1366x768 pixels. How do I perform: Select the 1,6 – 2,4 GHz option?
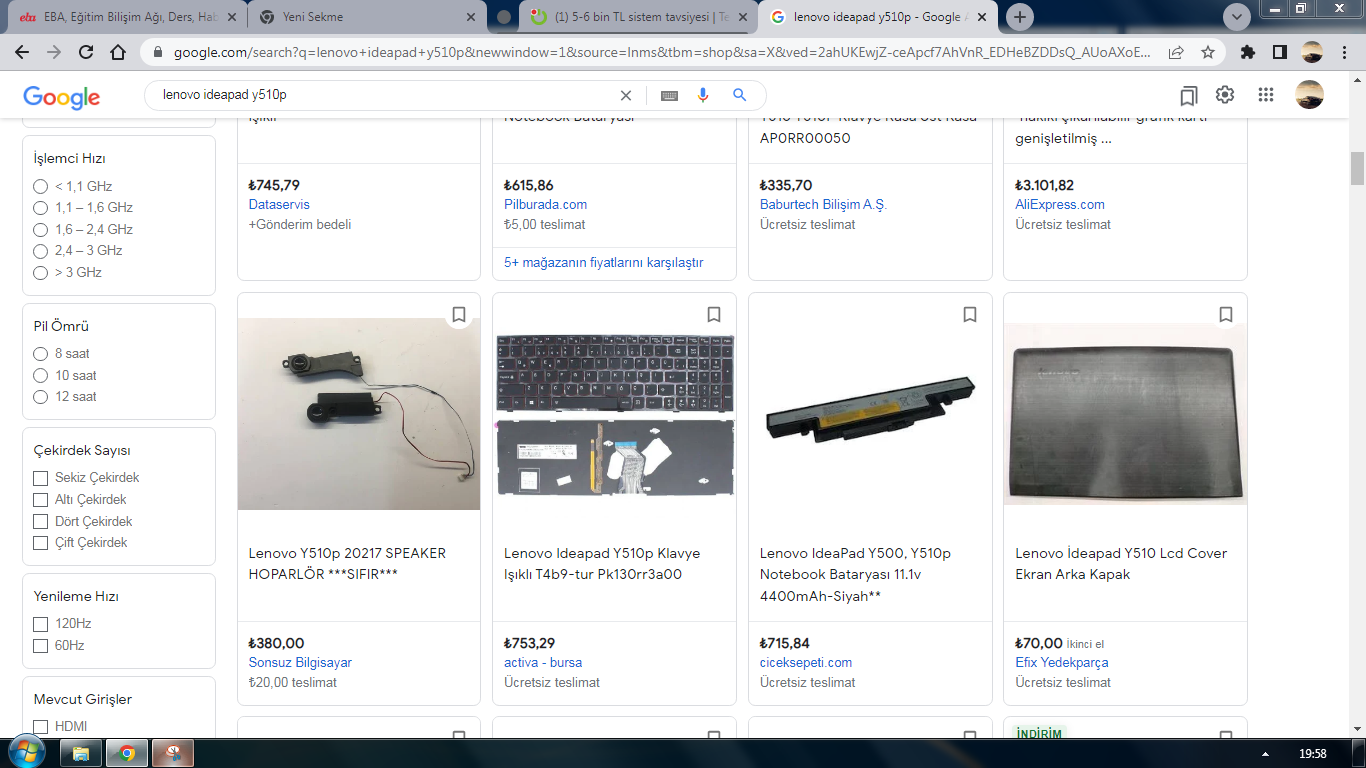40,230
